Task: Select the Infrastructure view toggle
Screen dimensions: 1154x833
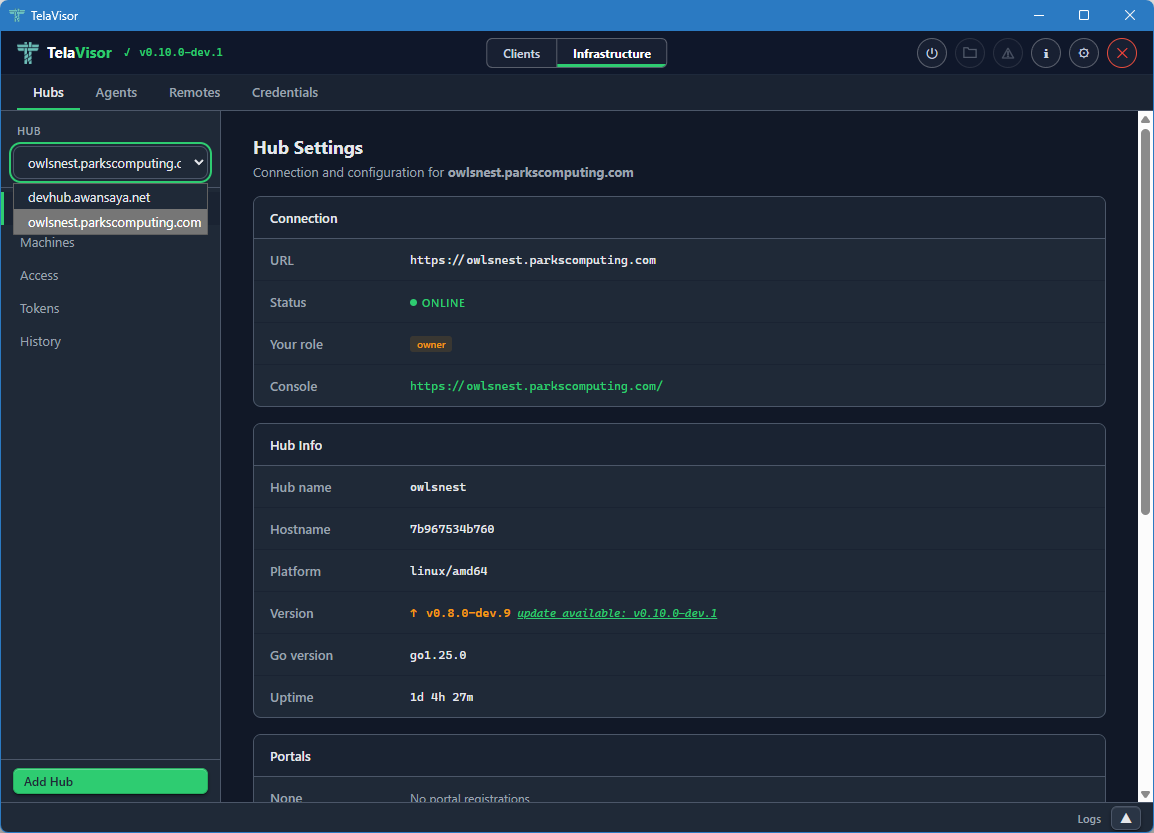Action: coord(611,53)
